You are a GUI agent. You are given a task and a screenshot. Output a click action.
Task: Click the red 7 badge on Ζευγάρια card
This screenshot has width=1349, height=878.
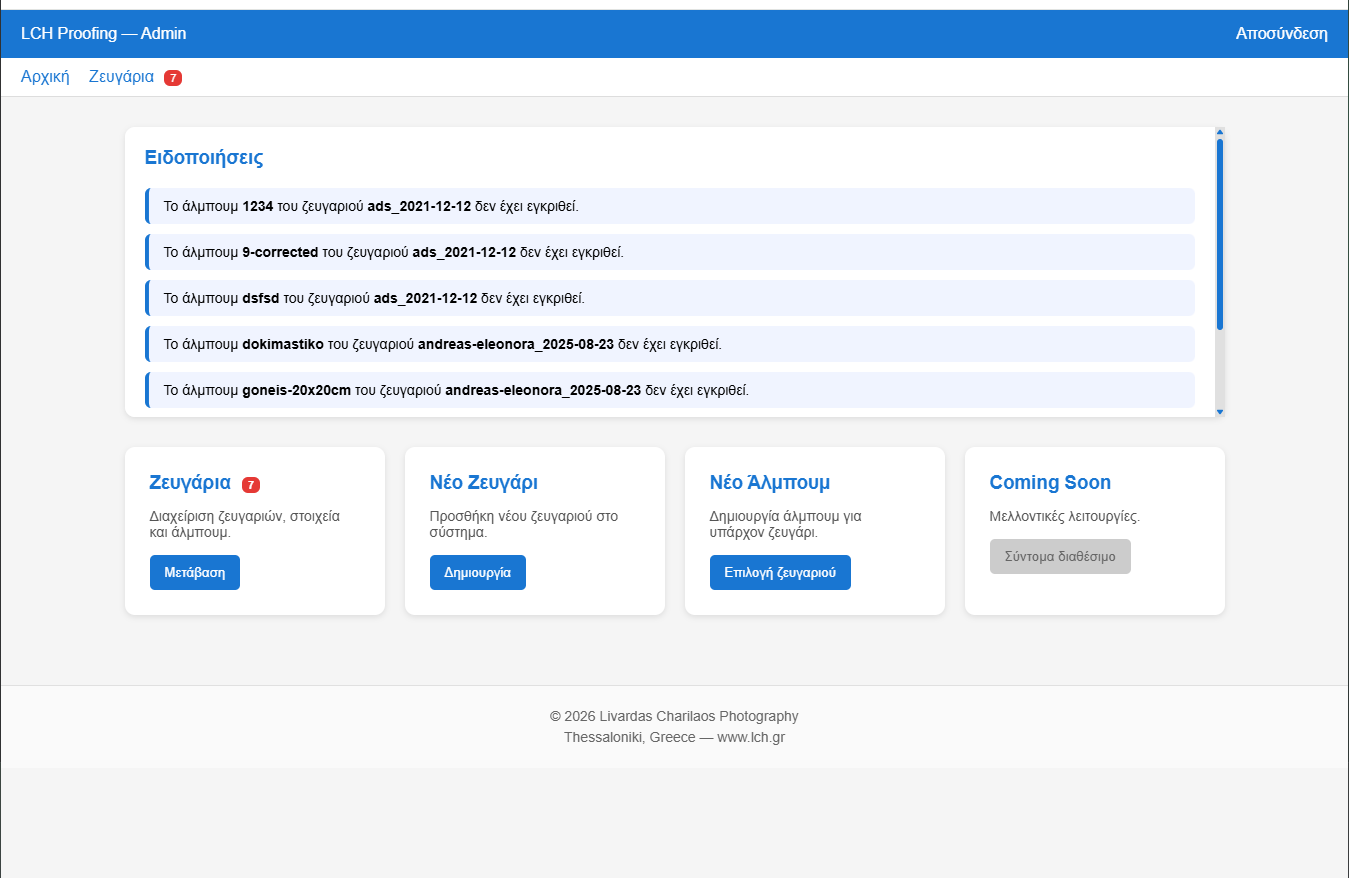tap(251, 485)
